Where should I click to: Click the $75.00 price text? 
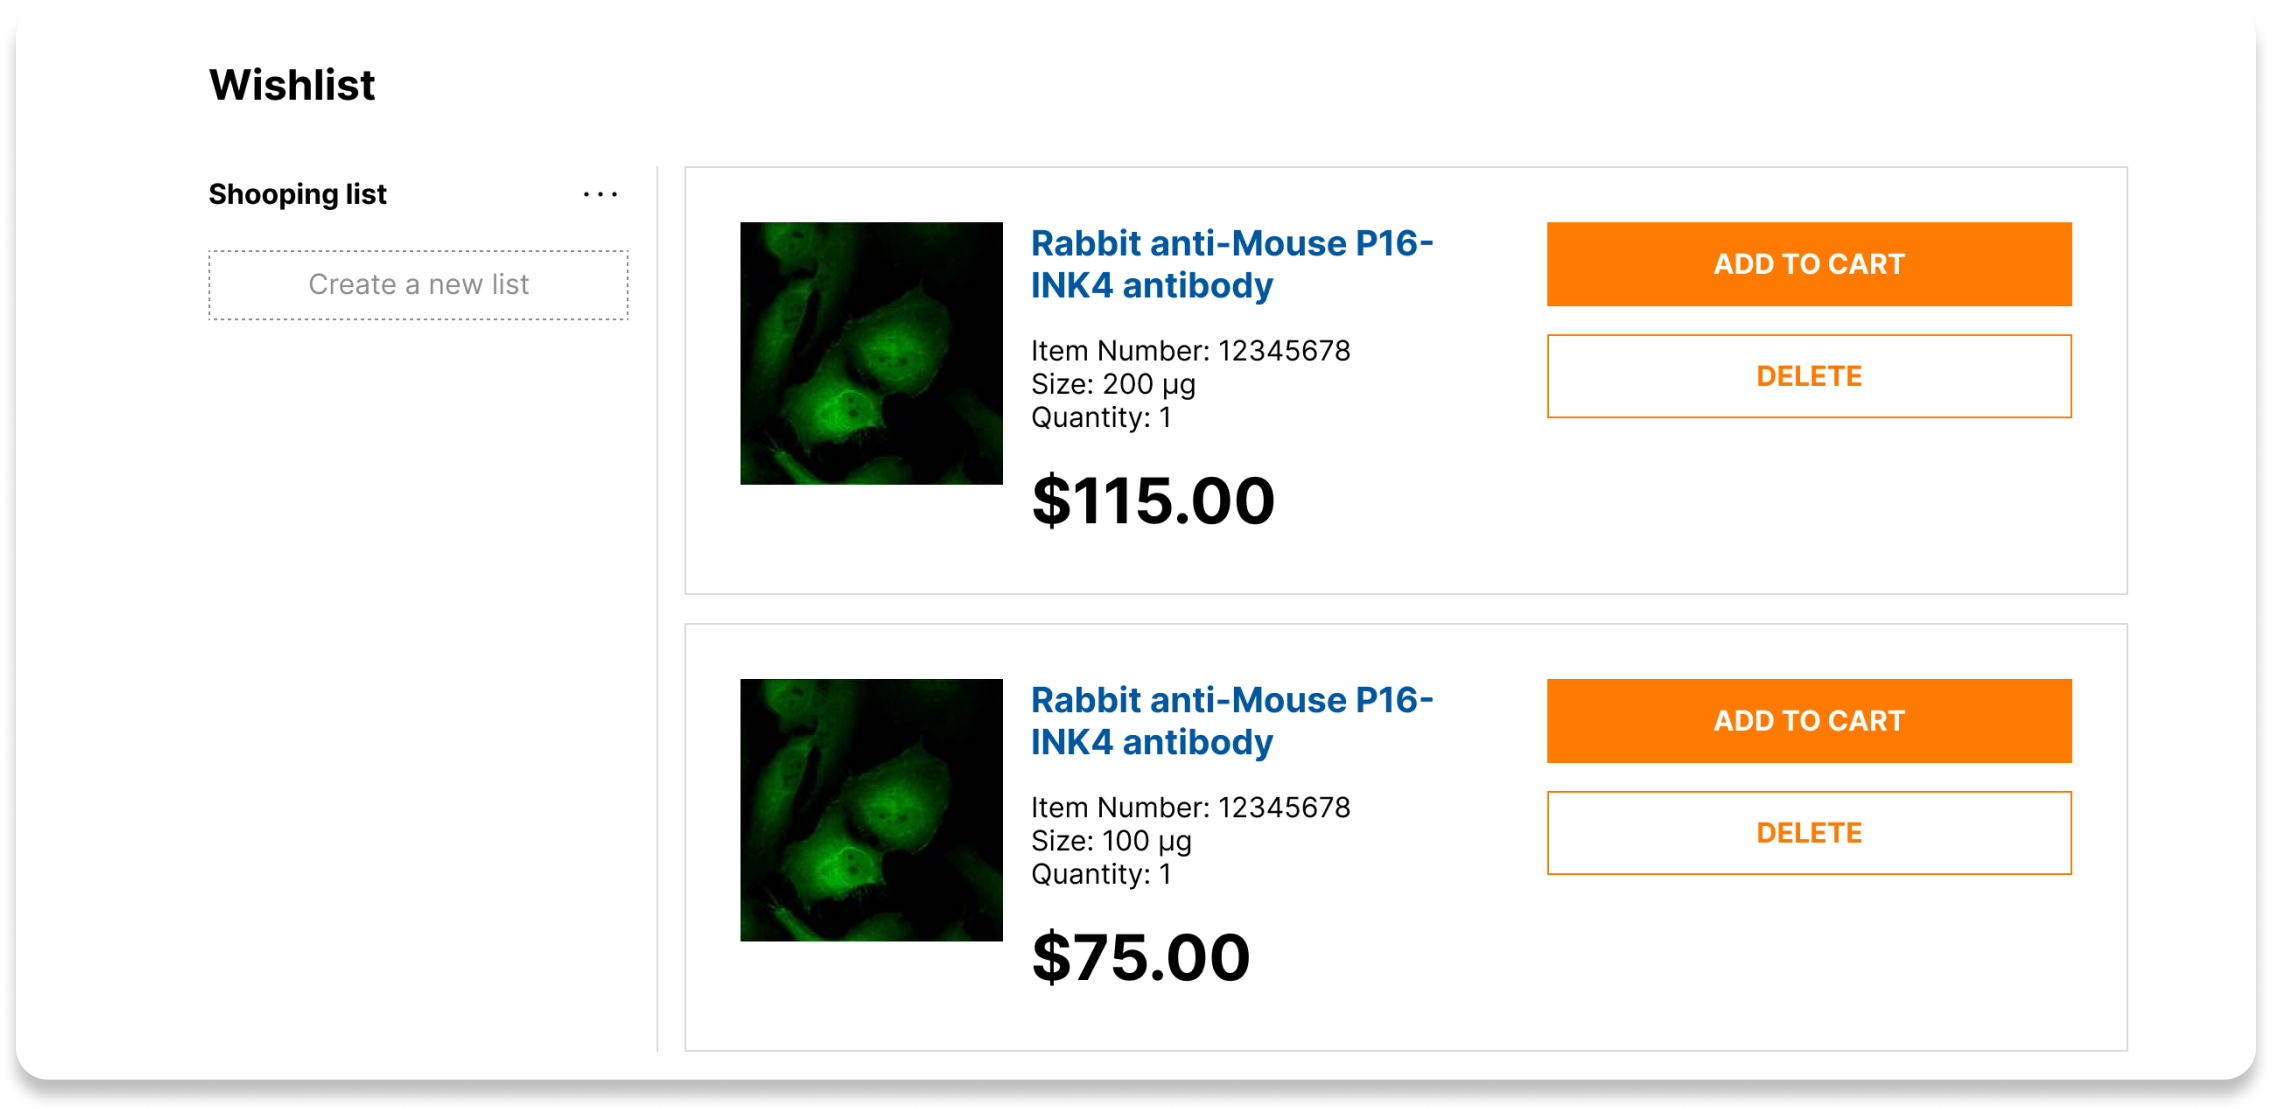coord(1141,957)
